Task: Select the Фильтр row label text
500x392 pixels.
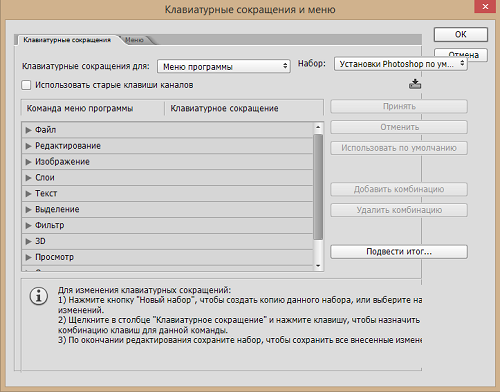Action: 50,226
